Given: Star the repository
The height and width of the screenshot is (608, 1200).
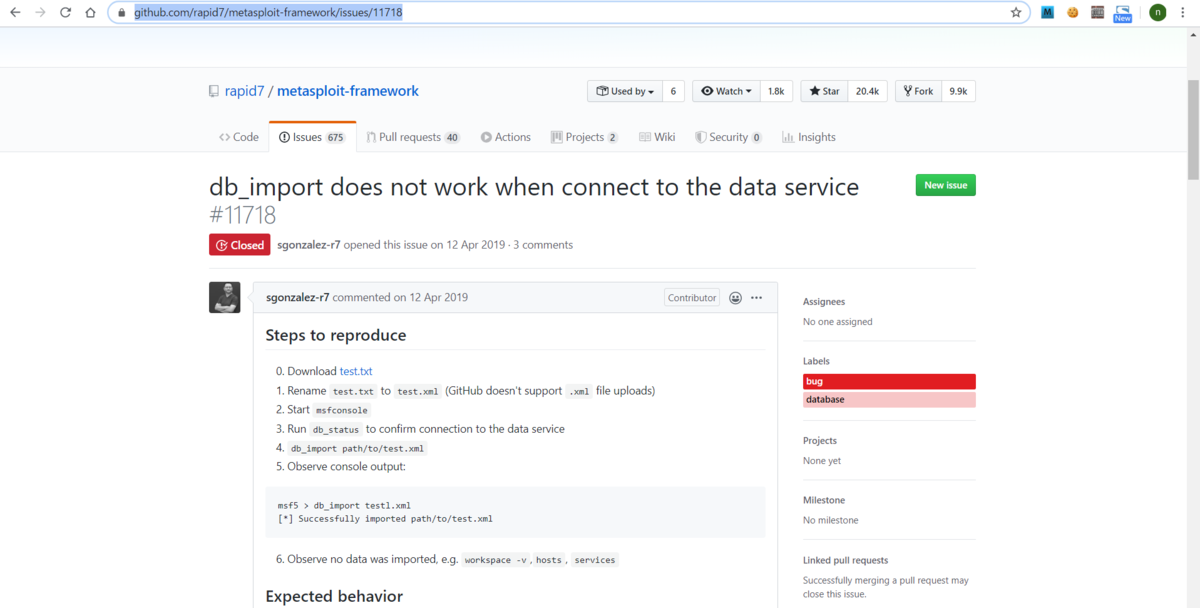Looking at the screenshot, I should click(x=824, y=91).
